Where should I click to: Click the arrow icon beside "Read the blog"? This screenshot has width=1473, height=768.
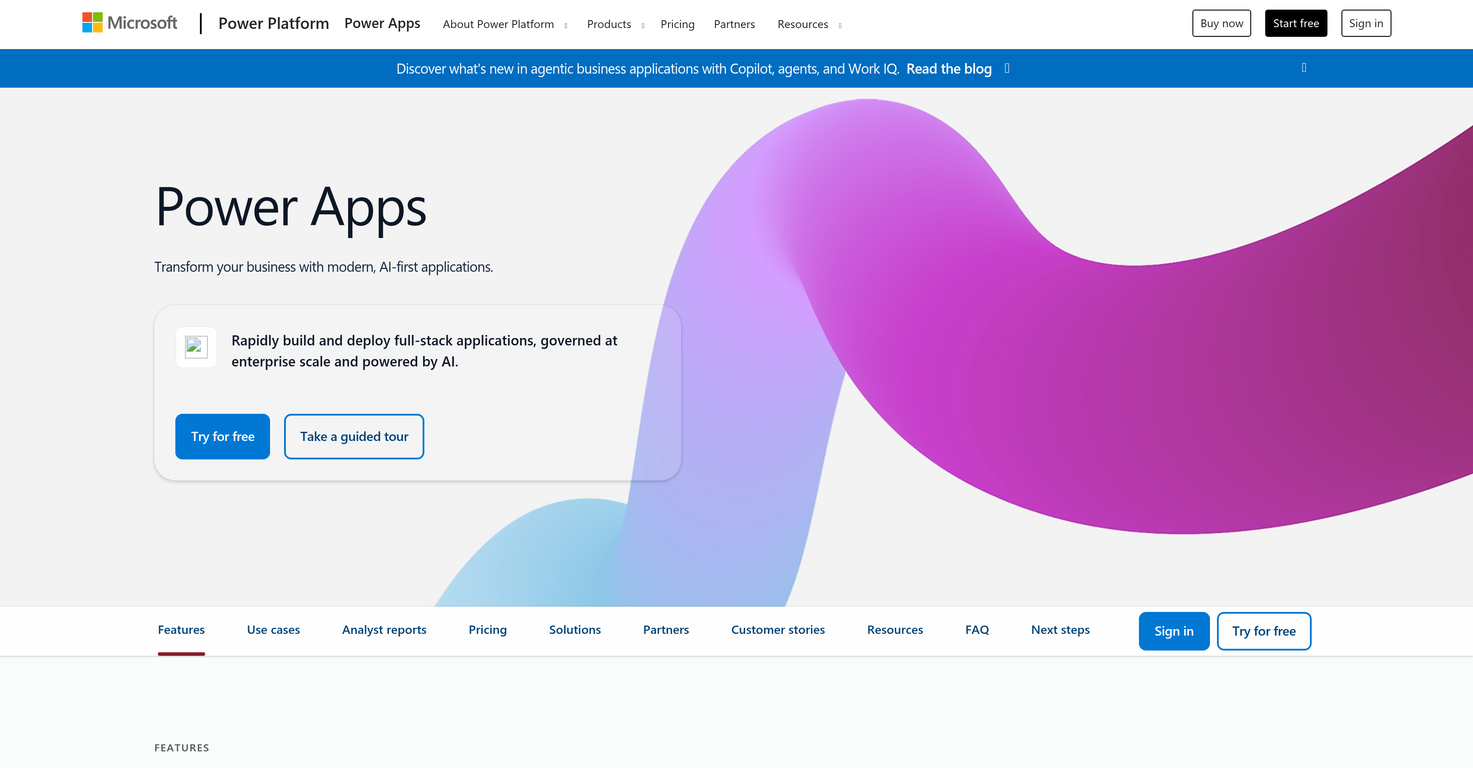tap(1006, 68)
